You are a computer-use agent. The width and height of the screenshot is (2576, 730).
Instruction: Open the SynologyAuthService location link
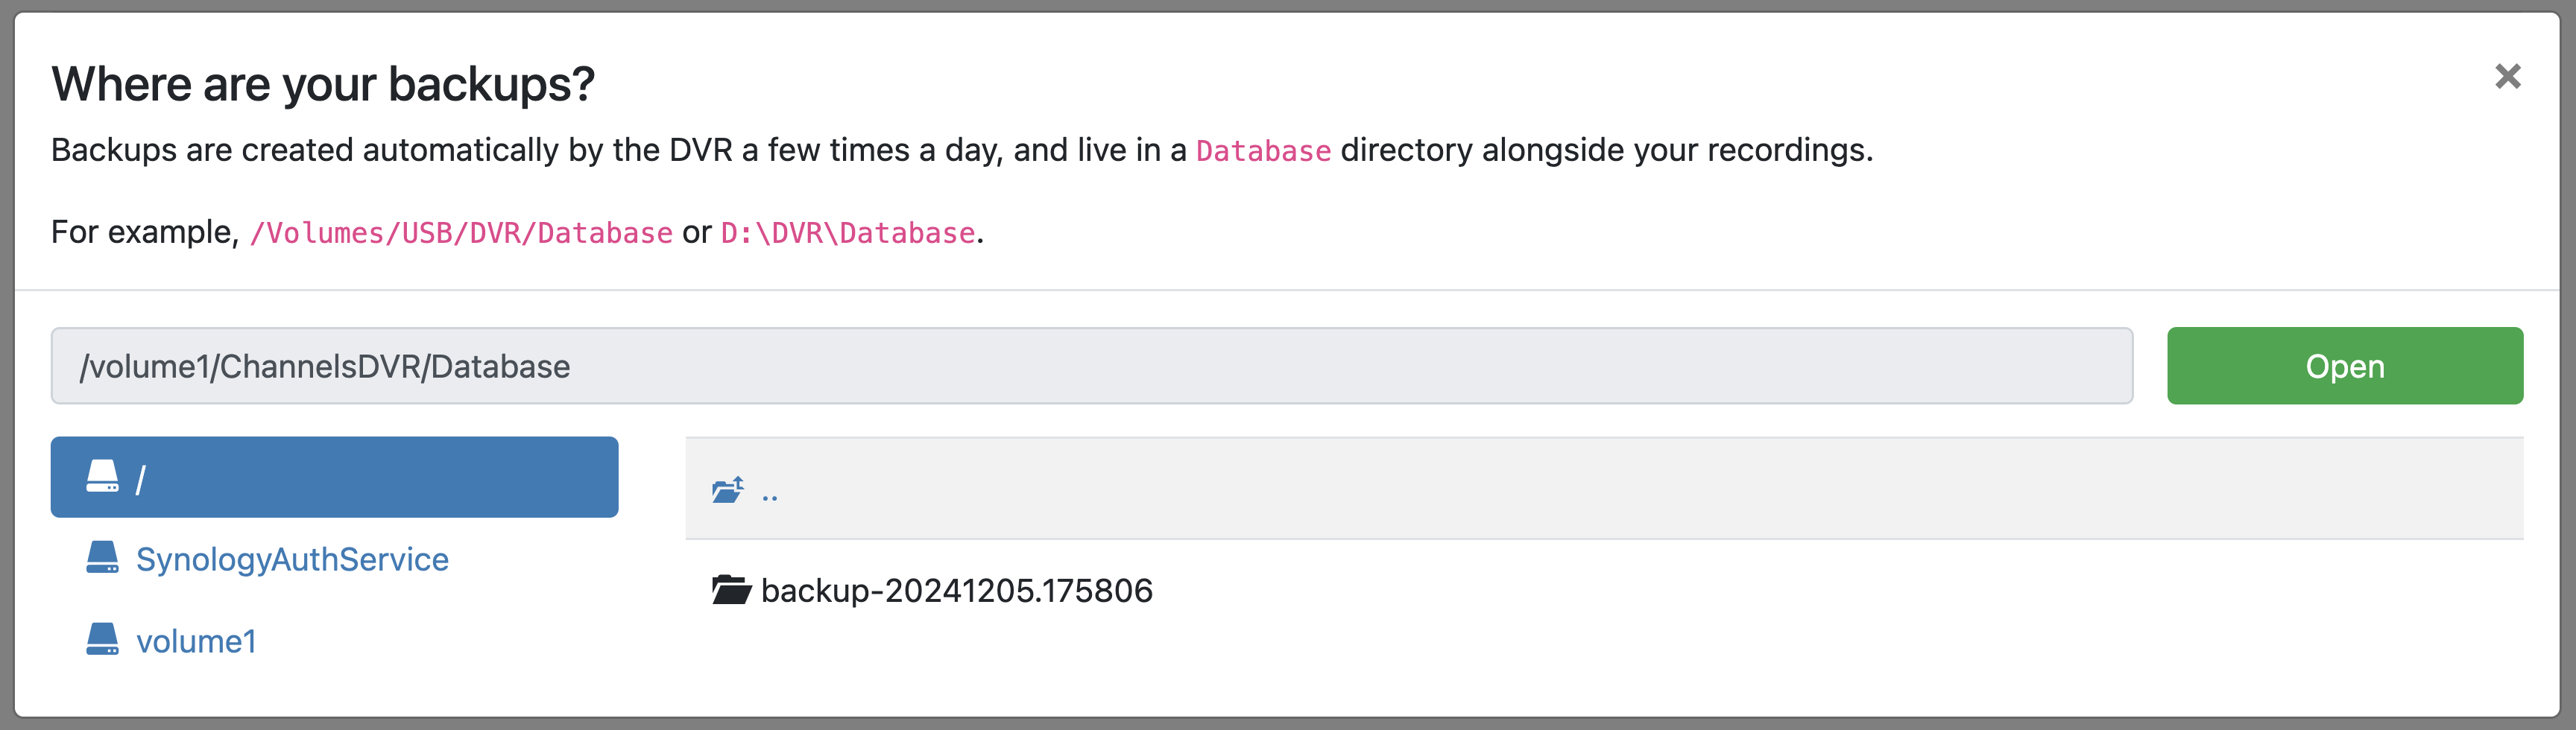pyautogui.click(x=292, y=559)
